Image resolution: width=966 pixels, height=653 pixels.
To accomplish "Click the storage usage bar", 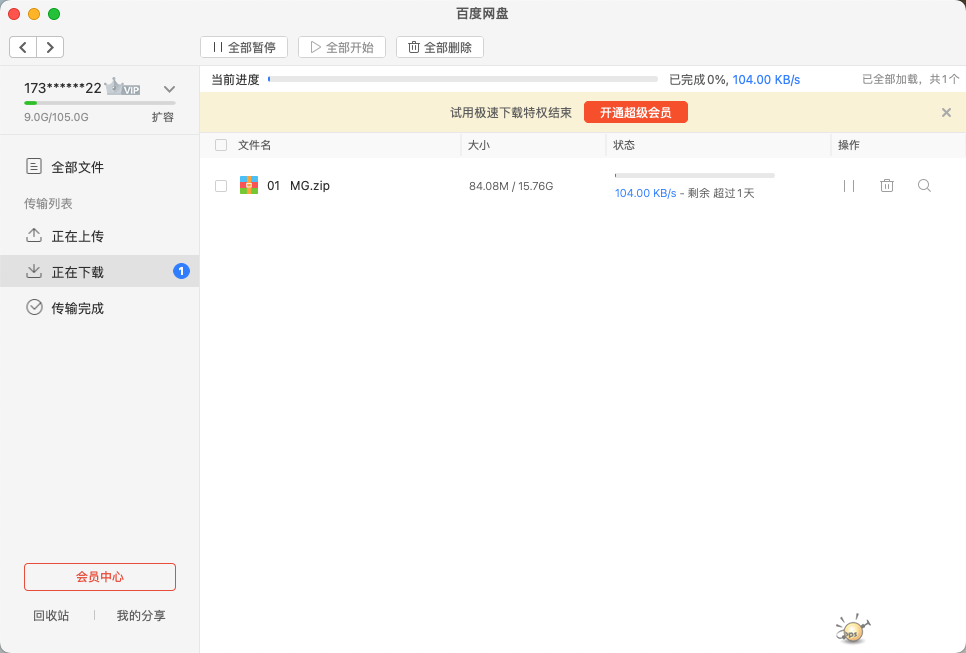I will tap(100, 103).
